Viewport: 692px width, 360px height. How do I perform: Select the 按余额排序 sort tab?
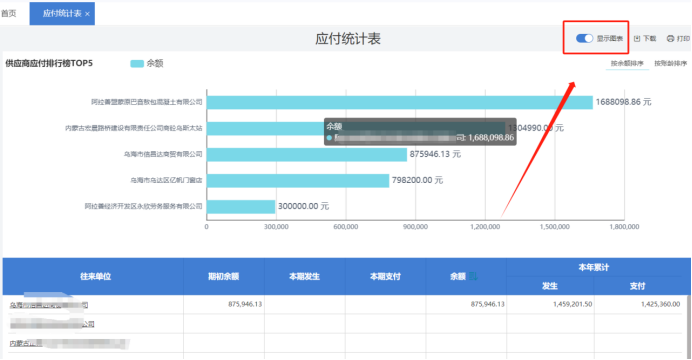click(x=627, y=64)
